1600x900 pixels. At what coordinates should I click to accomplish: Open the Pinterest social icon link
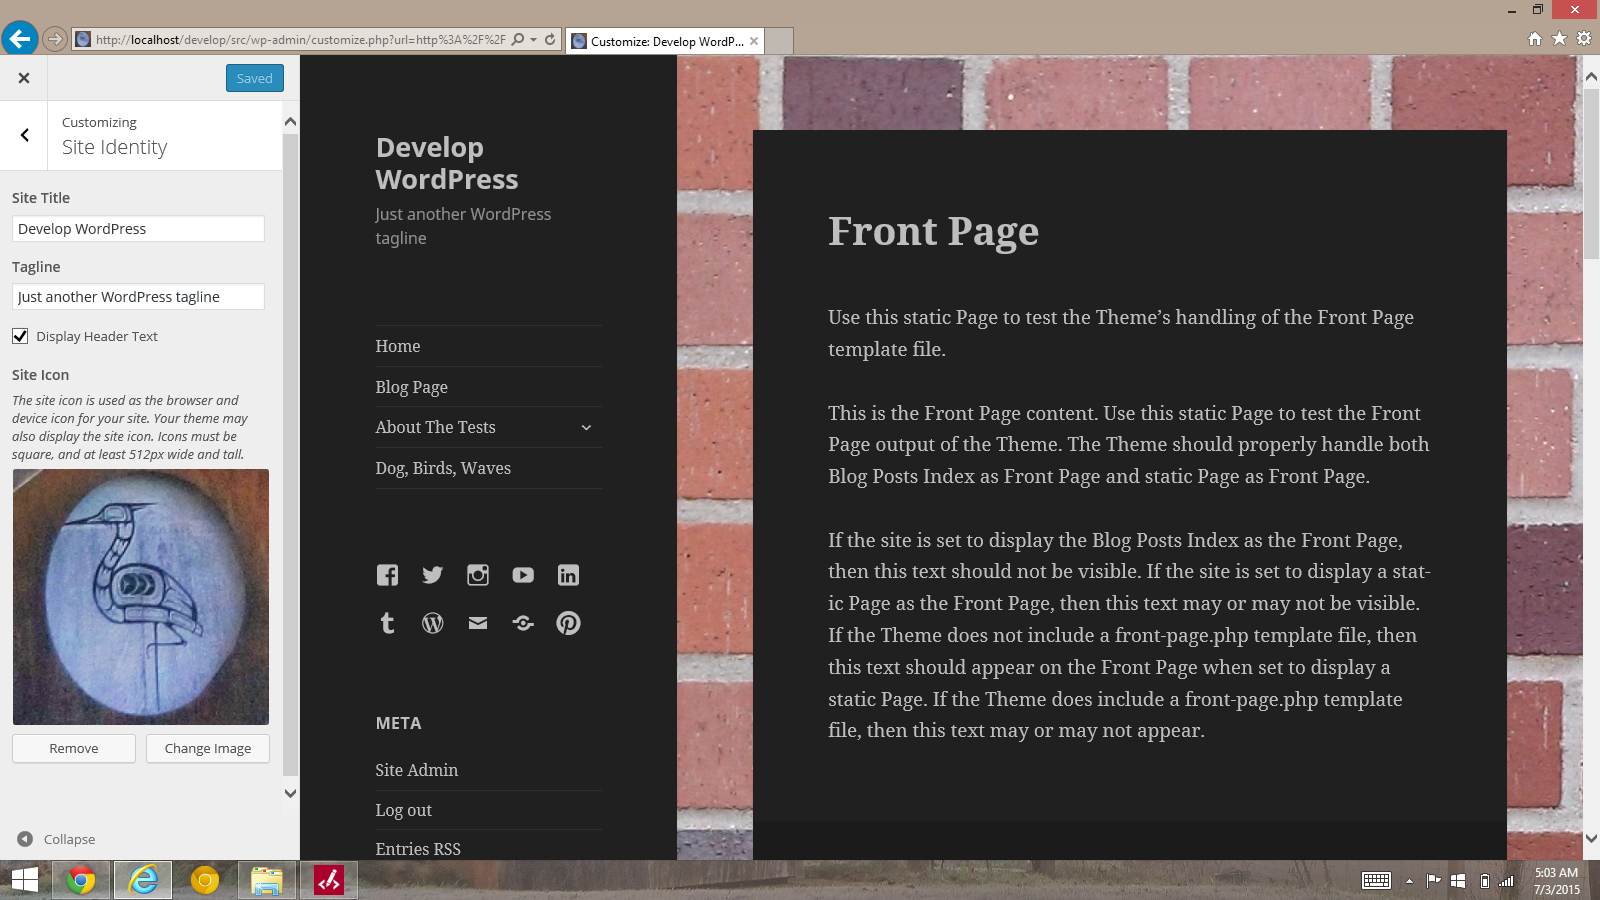pos(568,623)
